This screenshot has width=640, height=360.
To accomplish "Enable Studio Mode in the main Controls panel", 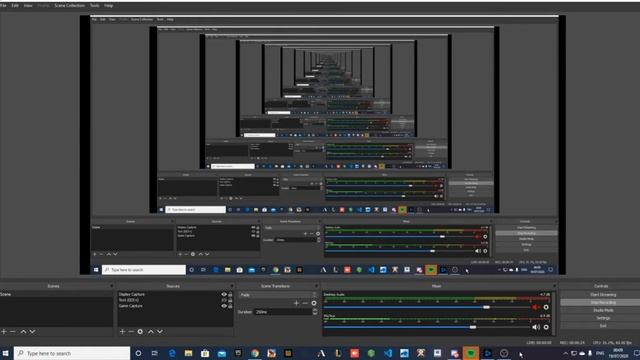I will (603, 310).
